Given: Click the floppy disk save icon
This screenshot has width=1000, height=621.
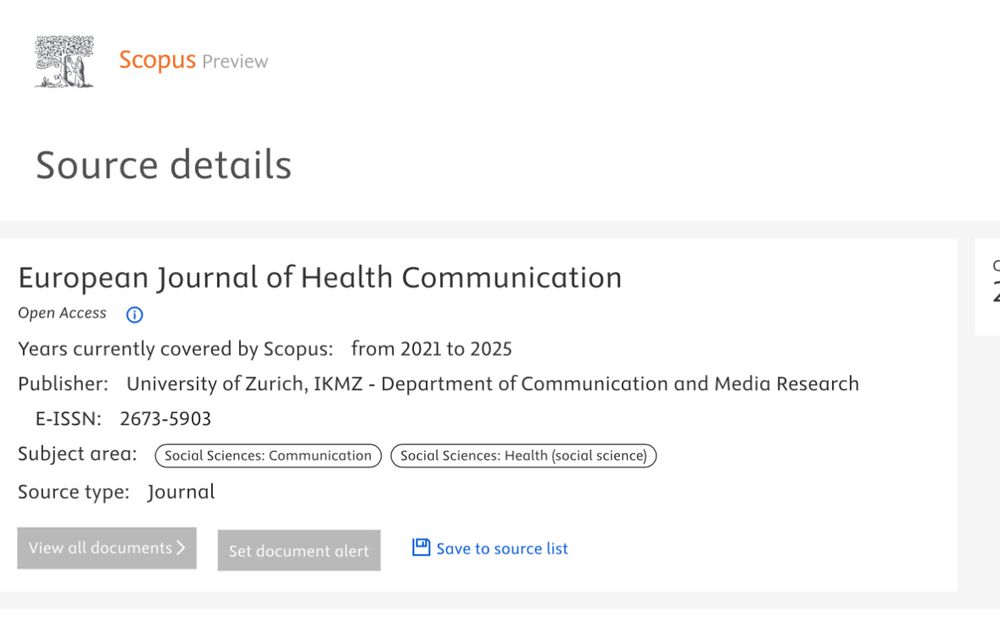Looking at the screenshot, I should [421, 547].
